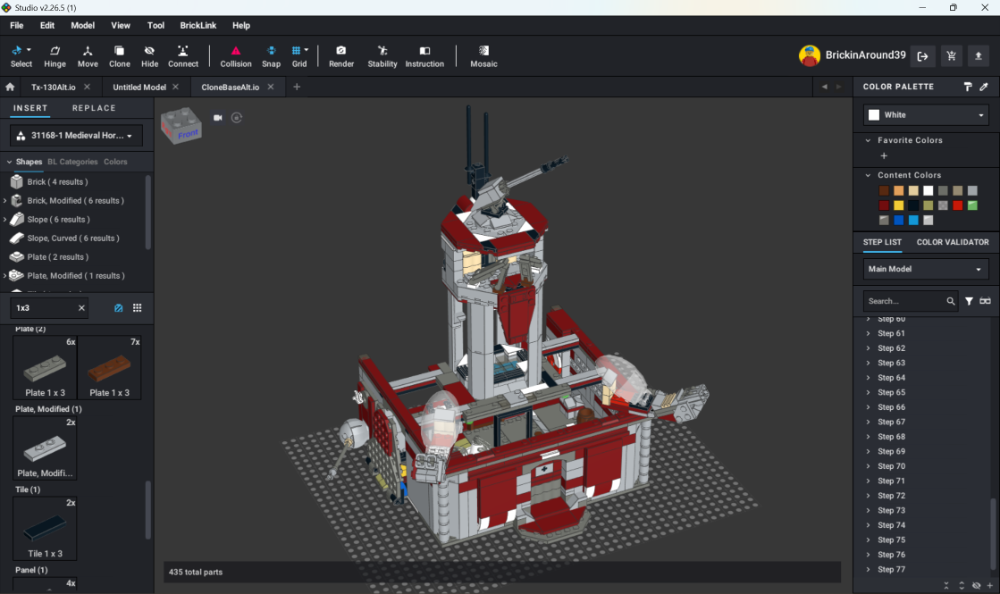Select the Select tool
Screen dimensions: 1000x594
(20, 56)
